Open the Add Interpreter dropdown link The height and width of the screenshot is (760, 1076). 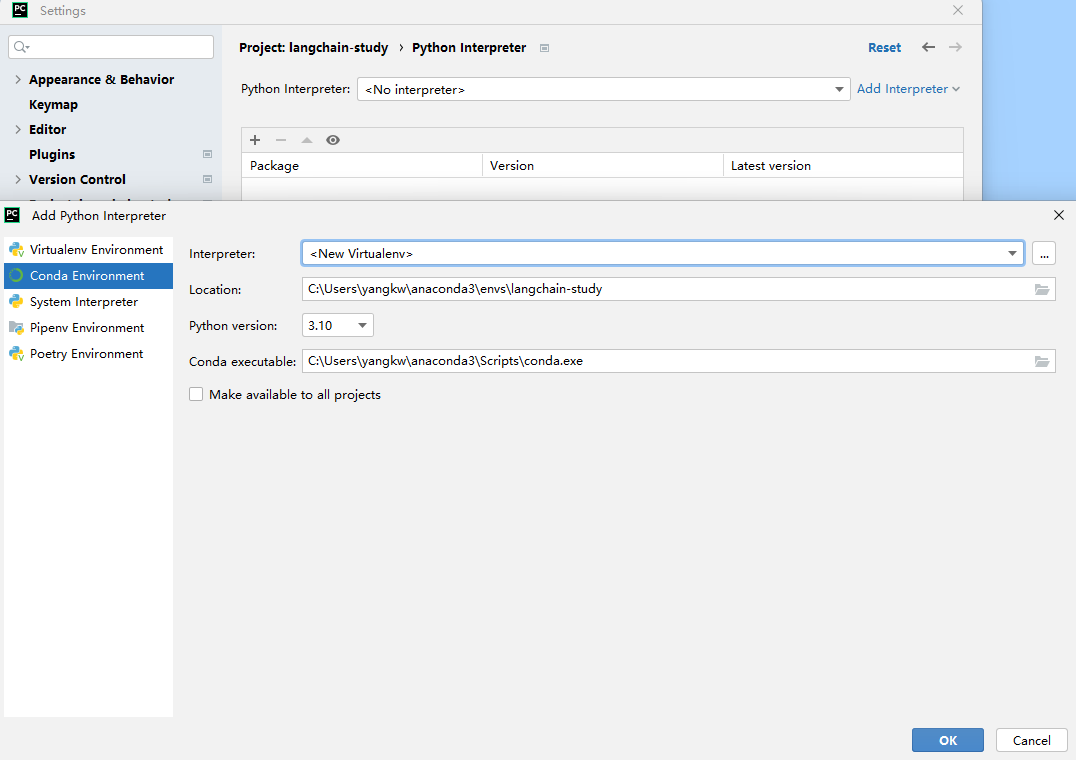908,89
